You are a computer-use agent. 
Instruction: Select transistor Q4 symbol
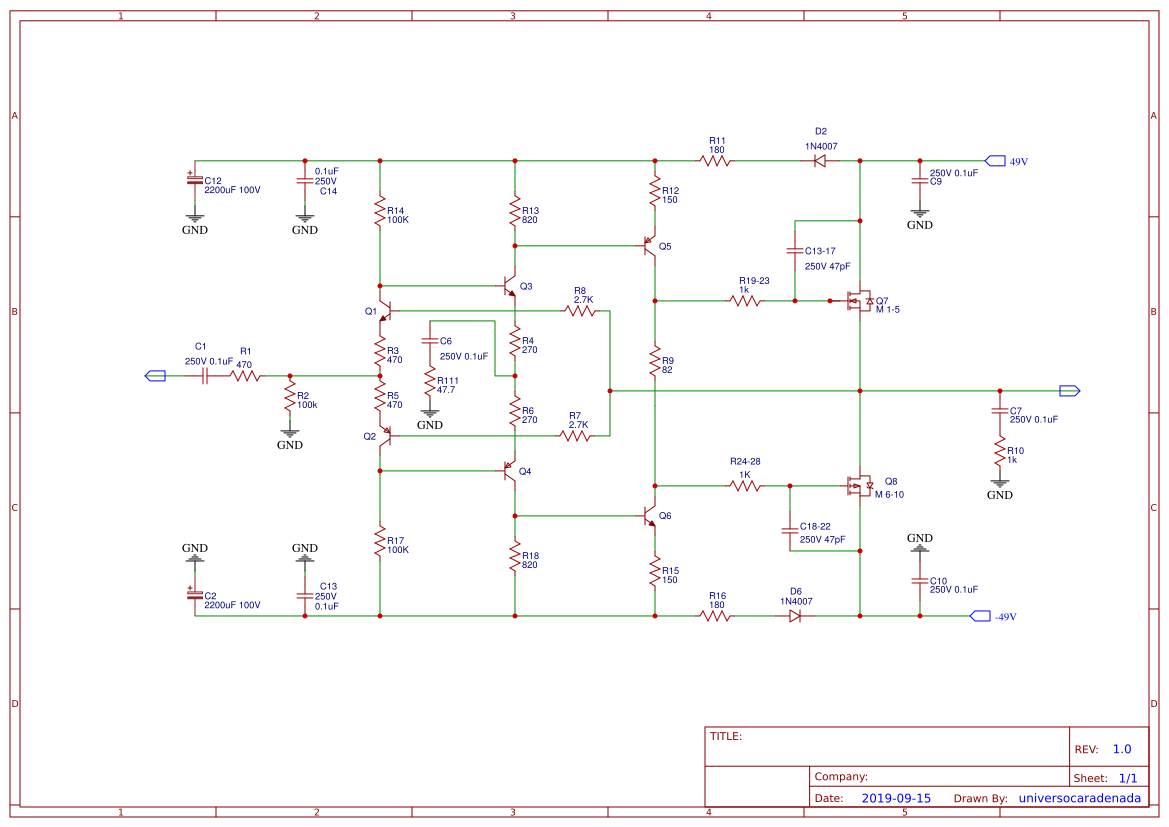click(x=509, y=471)
